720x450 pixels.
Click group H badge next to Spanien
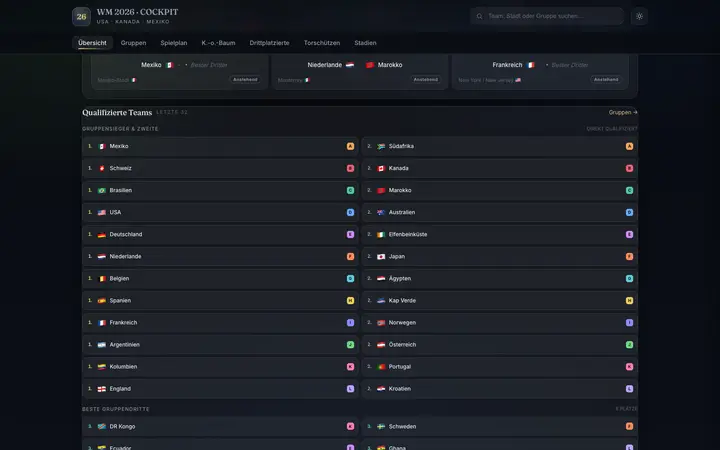(350, 301)
